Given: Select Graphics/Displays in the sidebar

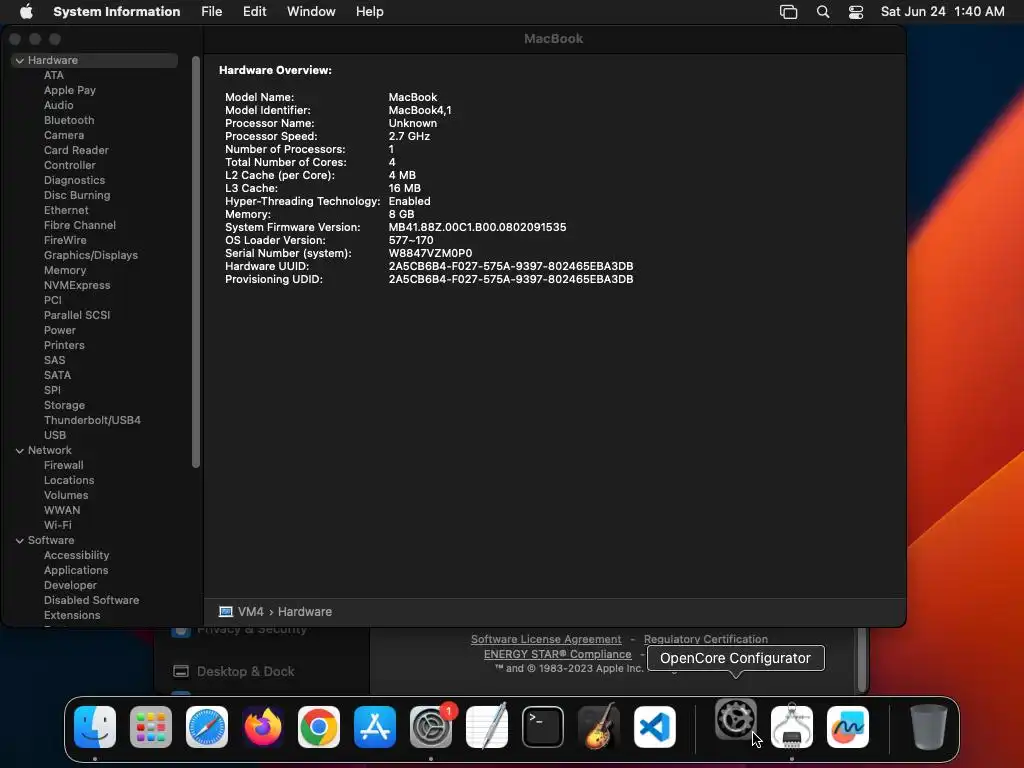Looking at the screenshot, I should [x=91, y=255].
